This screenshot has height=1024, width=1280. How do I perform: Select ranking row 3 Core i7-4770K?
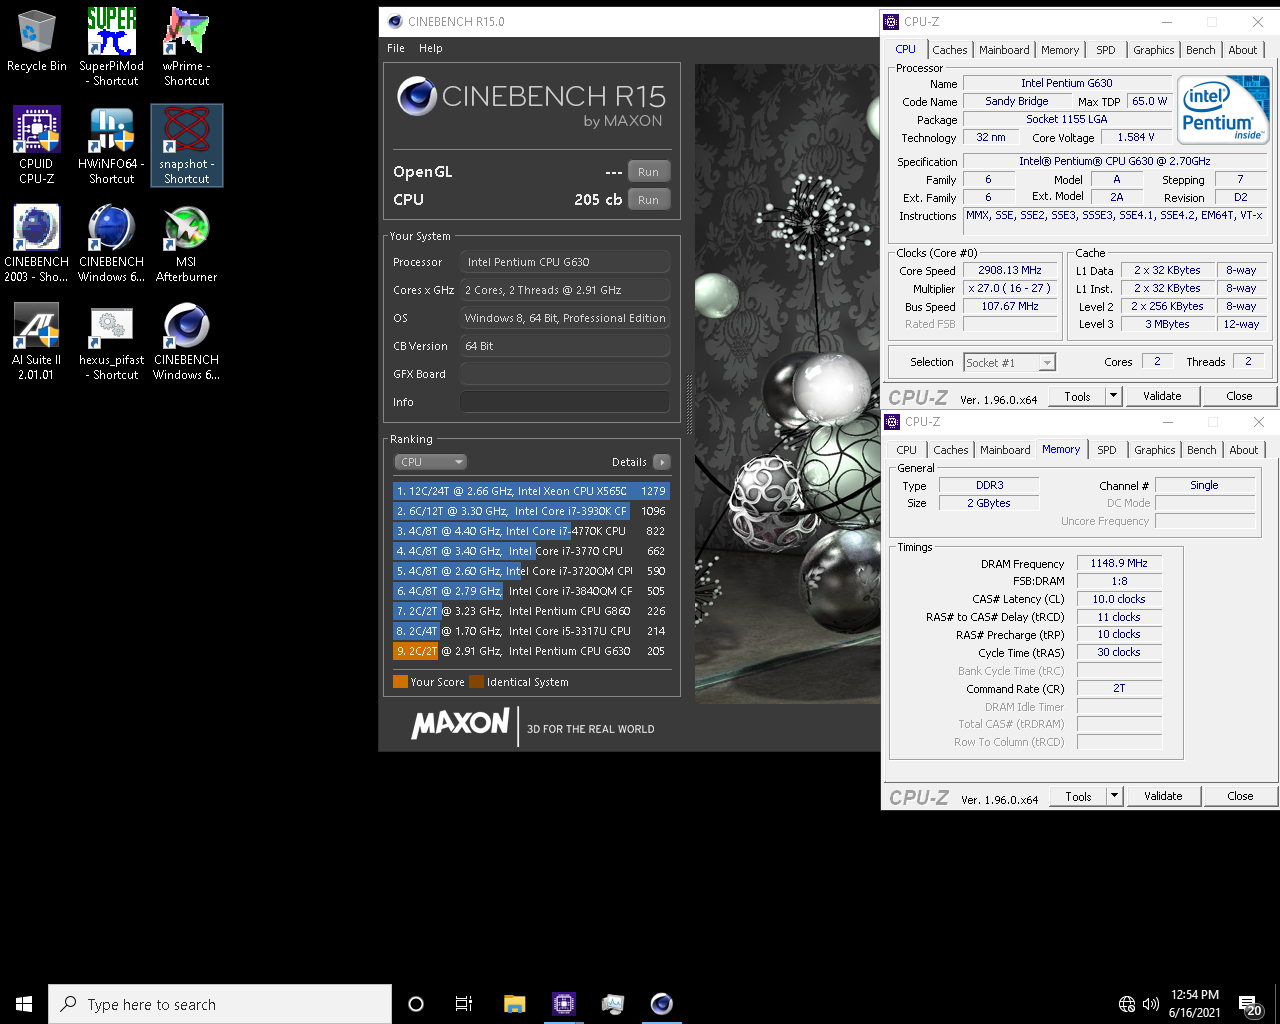pyautogui.click(x=531, y=531)
